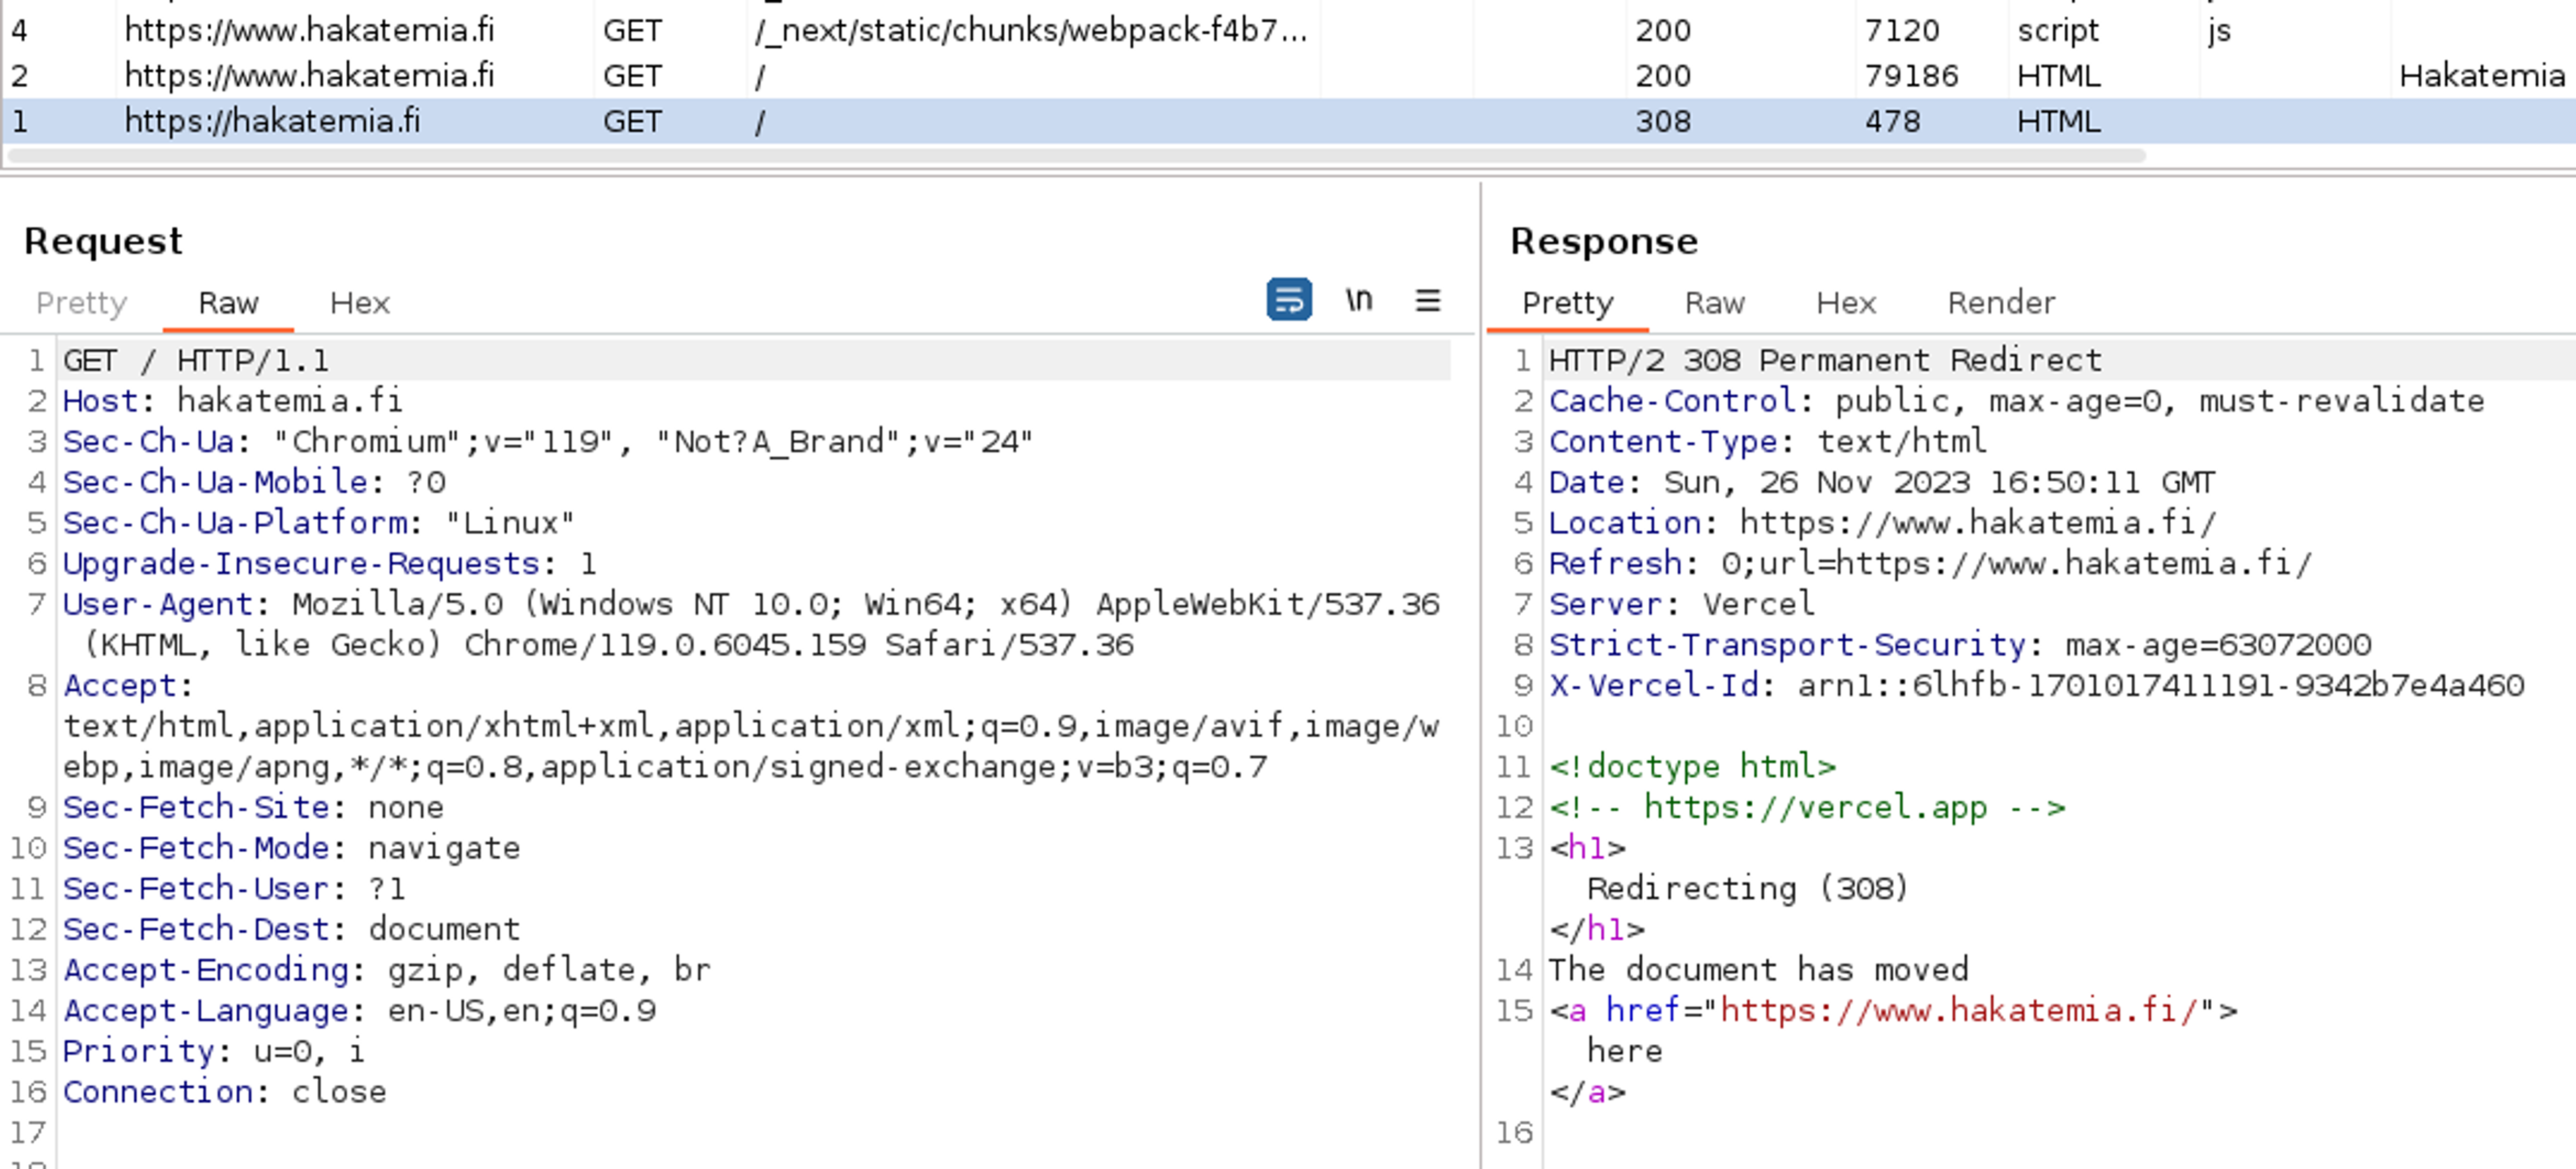2576x1169 pixels.
Task: Select history row 1 for hakatemia.fi
Action: (272, 121)
